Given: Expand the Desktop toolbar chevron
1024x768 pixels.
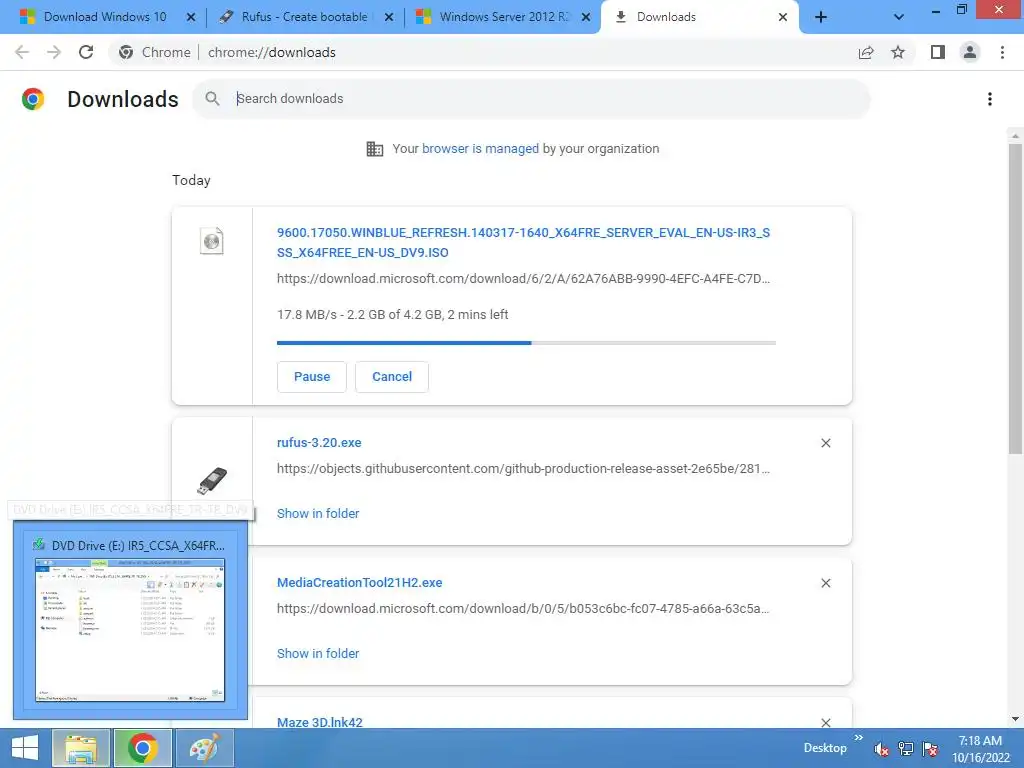Looking at the screenshot, I should click(x=859, y=738).
